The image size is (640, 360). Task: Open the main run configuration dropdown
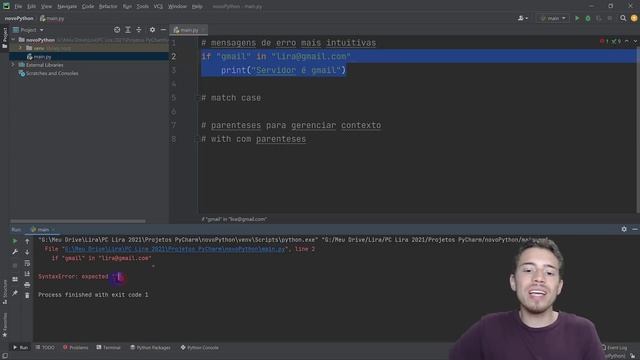(553, 18)
